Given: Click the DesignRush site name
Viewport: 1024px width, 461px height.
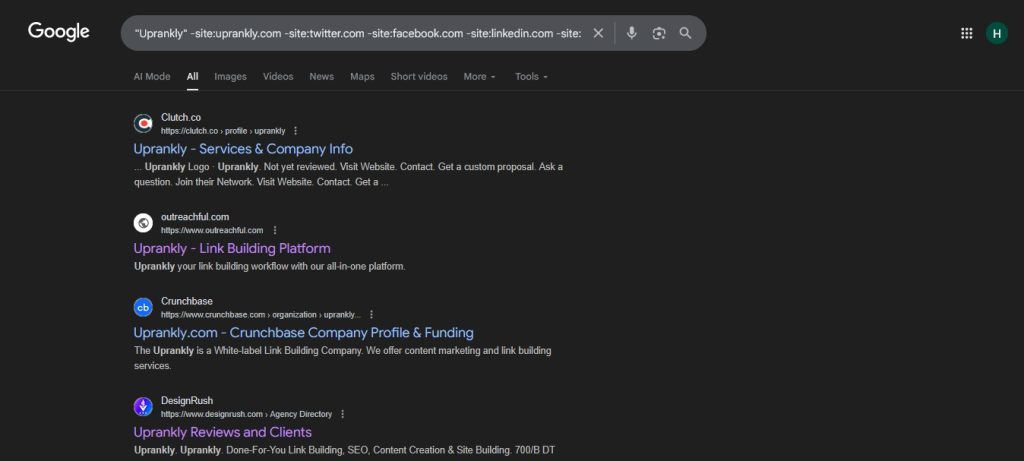Looking at the screenshot, I should pyautogui.click(x=187, y=400).
